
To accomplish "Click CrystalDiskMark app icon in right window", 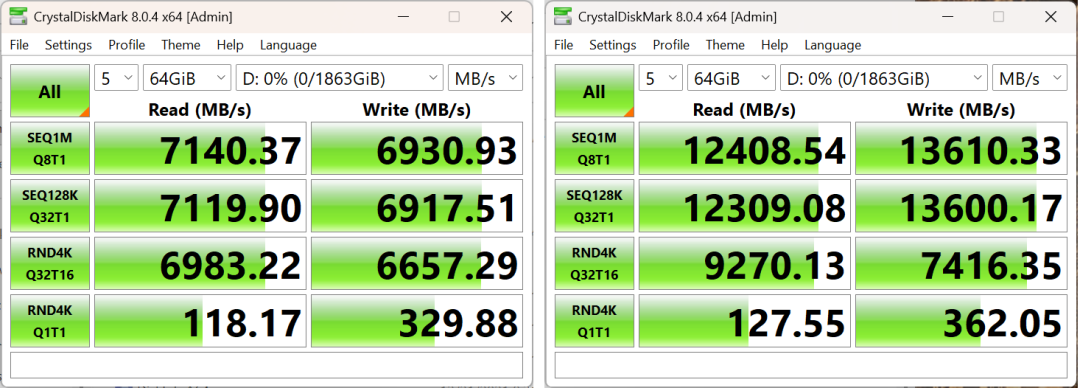I will pos(564,17).
